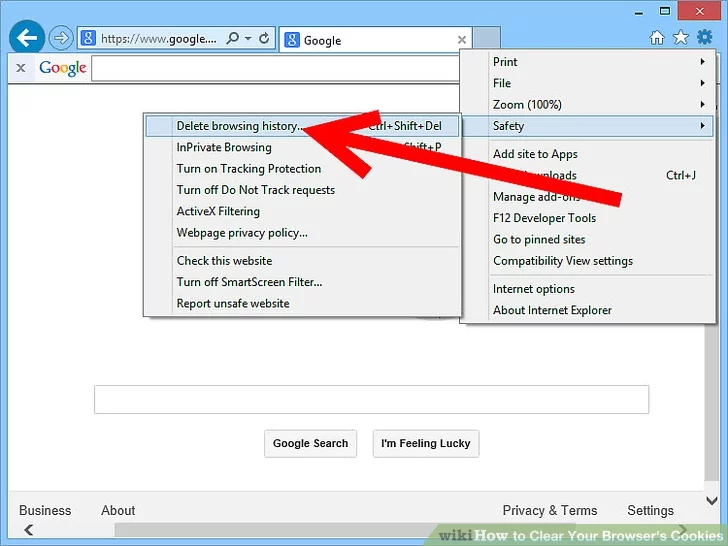Click the vertical scrollbar down arrow
728x546 pixels.
coord(711,500)
